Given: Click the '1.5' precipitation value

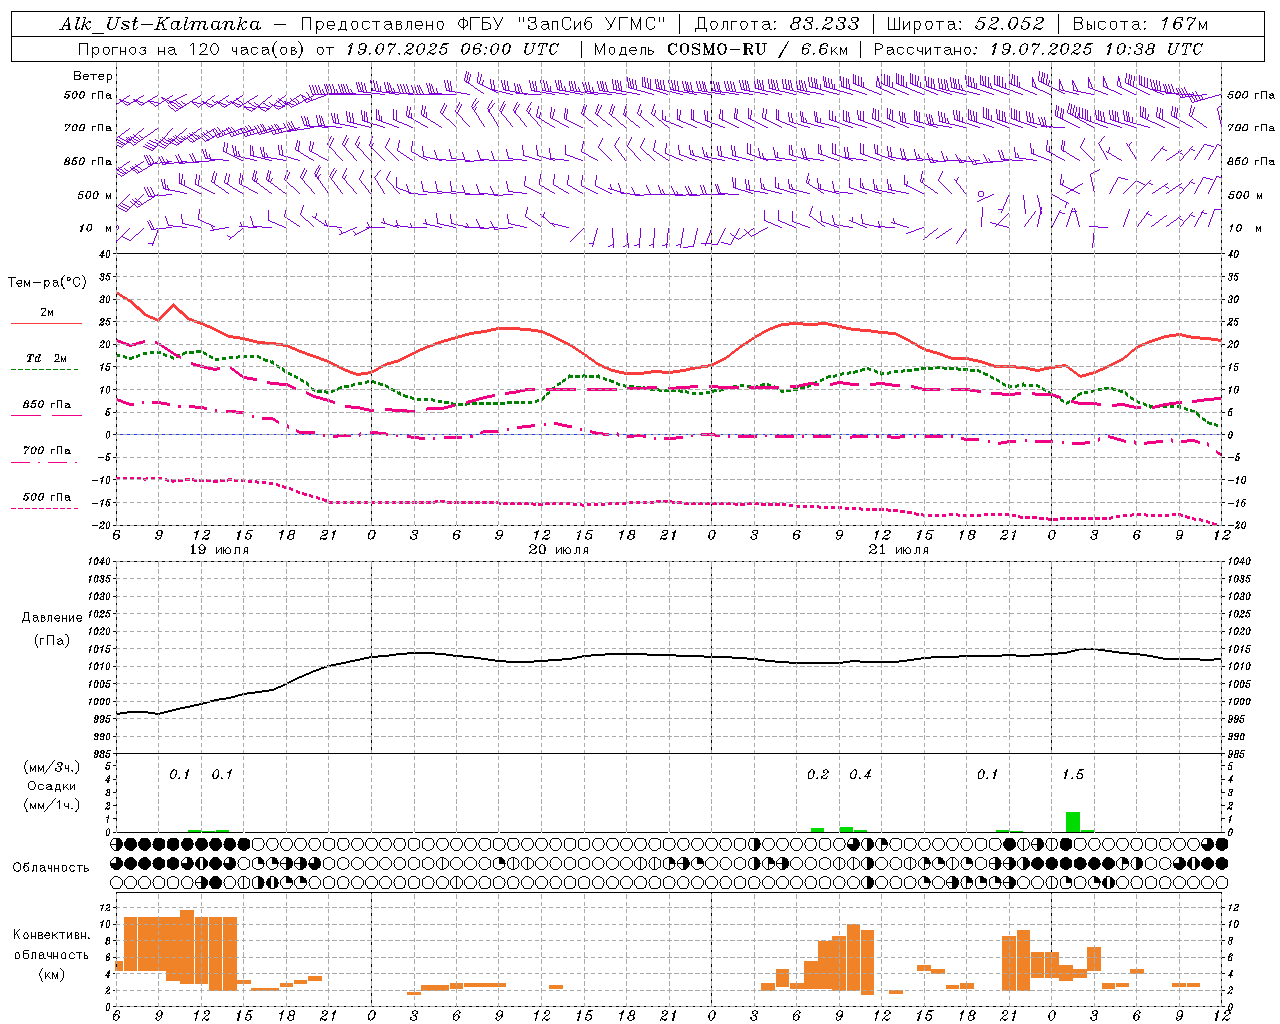Looking at the screenshot, I should (1073, 775).
